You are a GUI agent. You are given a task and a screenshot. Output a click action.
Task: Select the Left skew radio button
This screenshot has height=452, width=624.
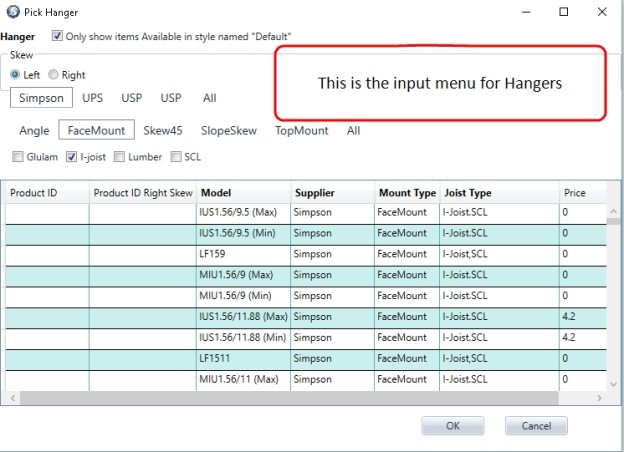[15, 75]
